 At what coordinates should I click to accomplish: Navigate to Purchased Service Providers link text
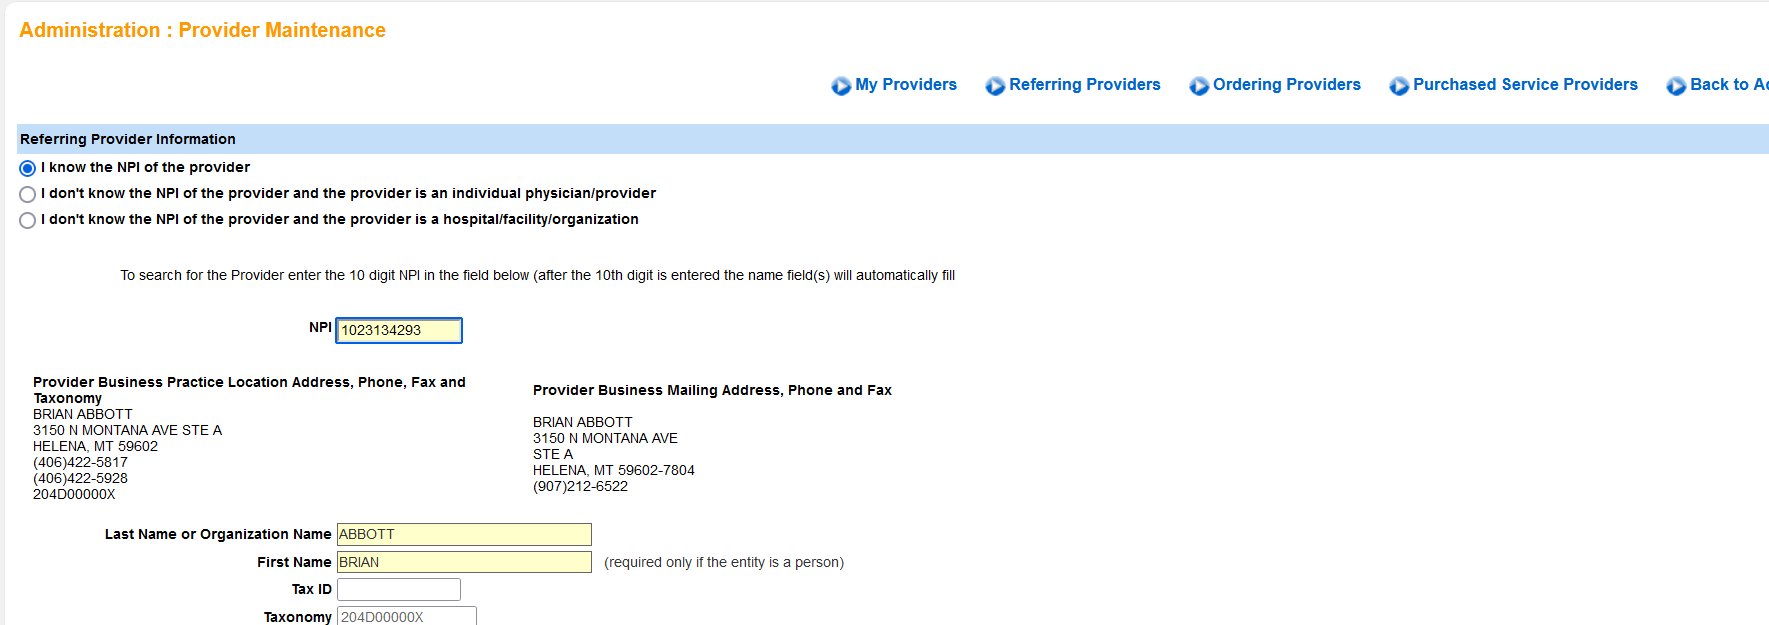1524,85
